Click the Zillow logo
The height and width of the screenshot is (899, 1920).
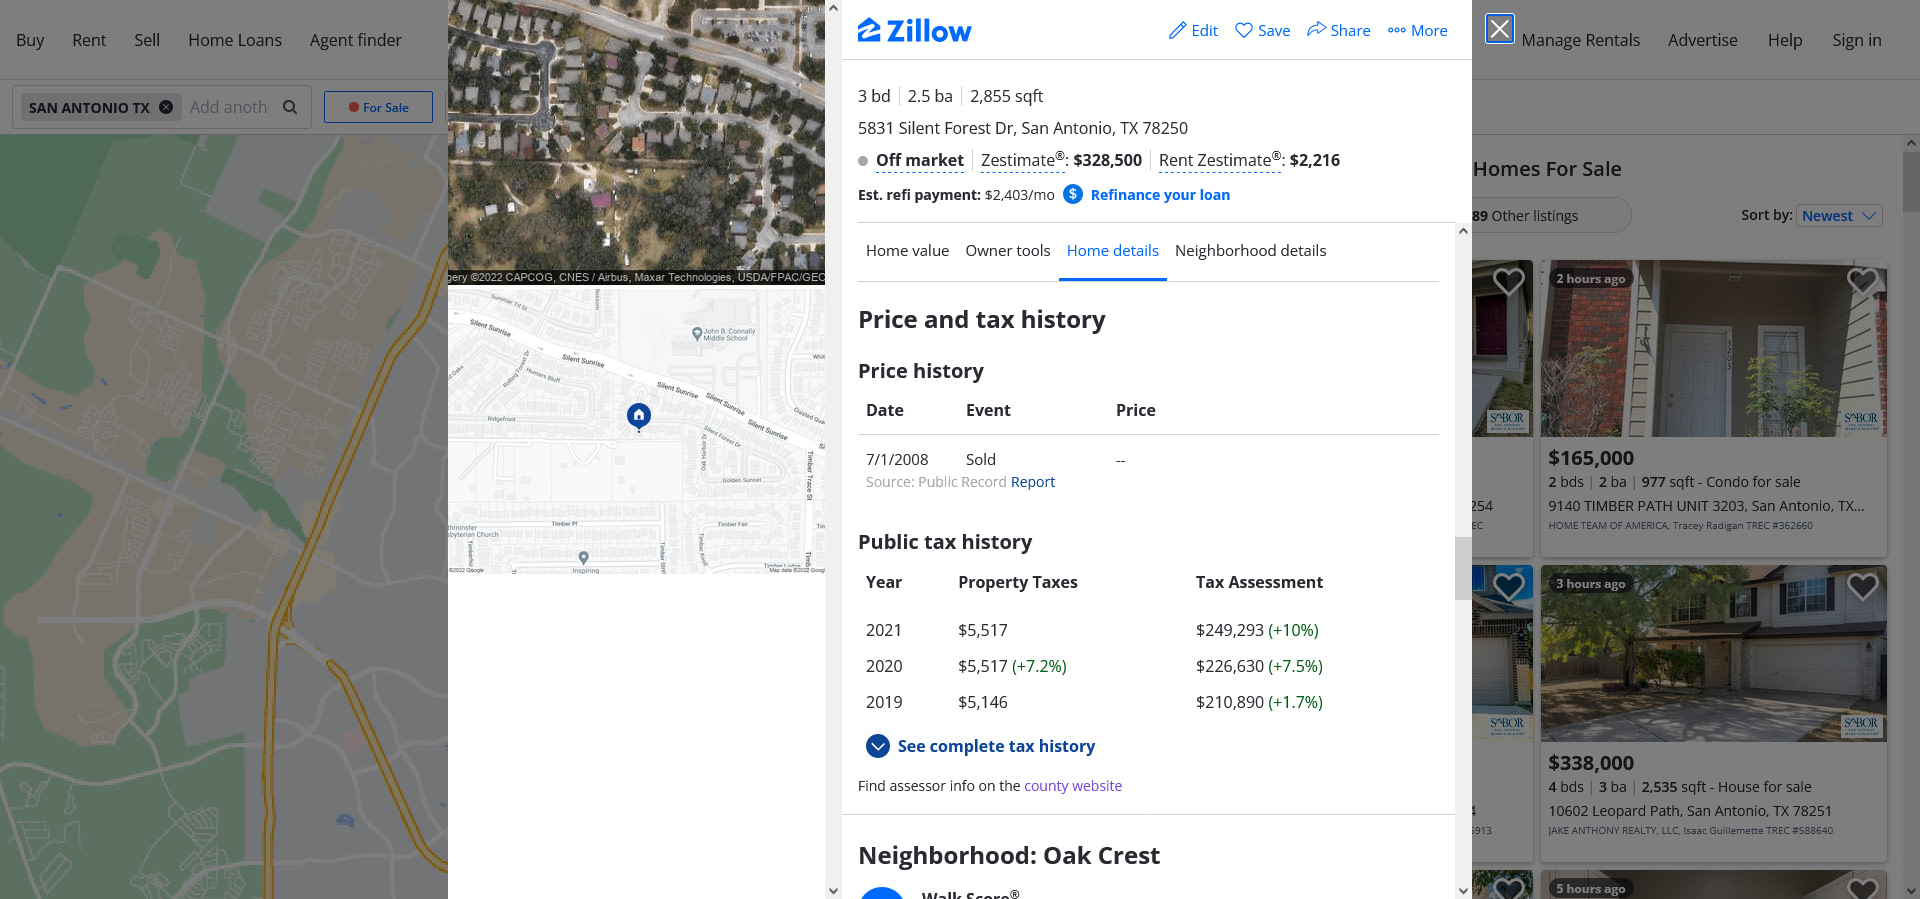pyautogui.click(x=914, y=31)
